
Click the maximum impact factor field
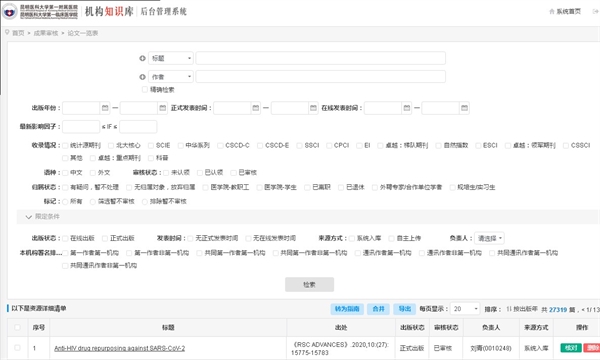(x=138, y=127)
